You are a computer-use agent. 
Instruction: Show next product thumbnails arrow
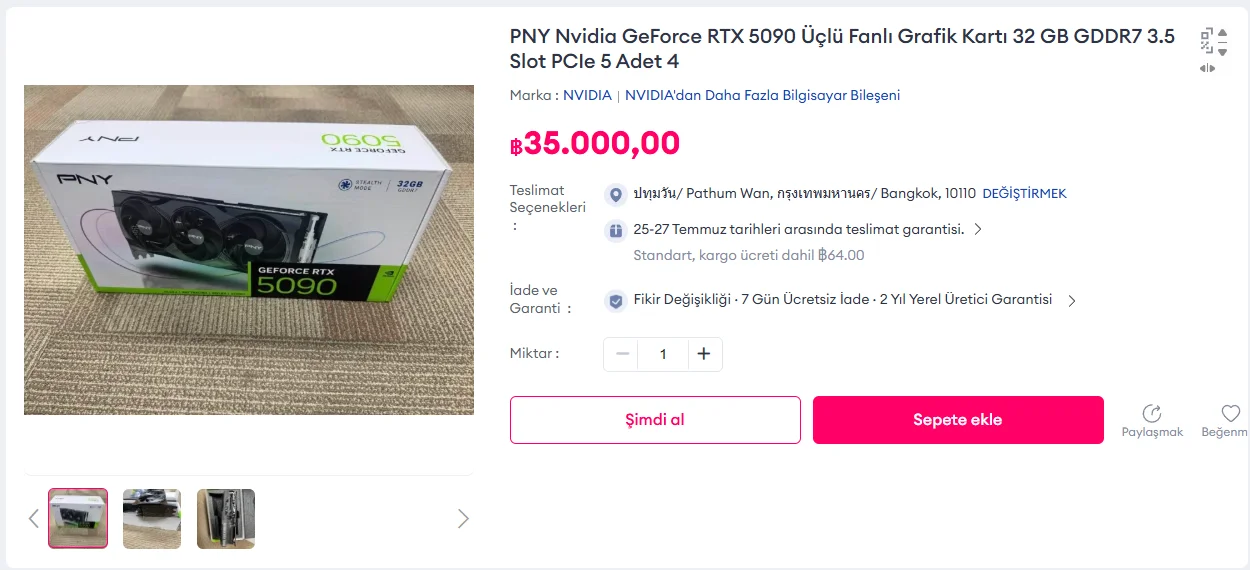click(463, 518)
